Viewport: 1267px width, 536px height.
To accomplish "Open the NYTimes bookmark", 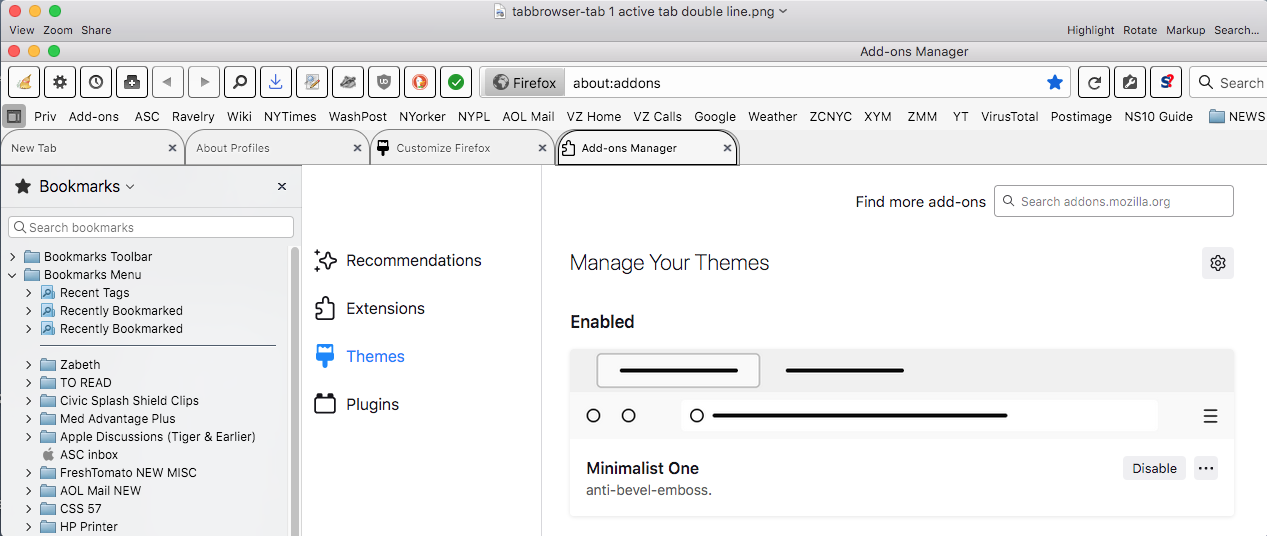I will click(290, 116).
